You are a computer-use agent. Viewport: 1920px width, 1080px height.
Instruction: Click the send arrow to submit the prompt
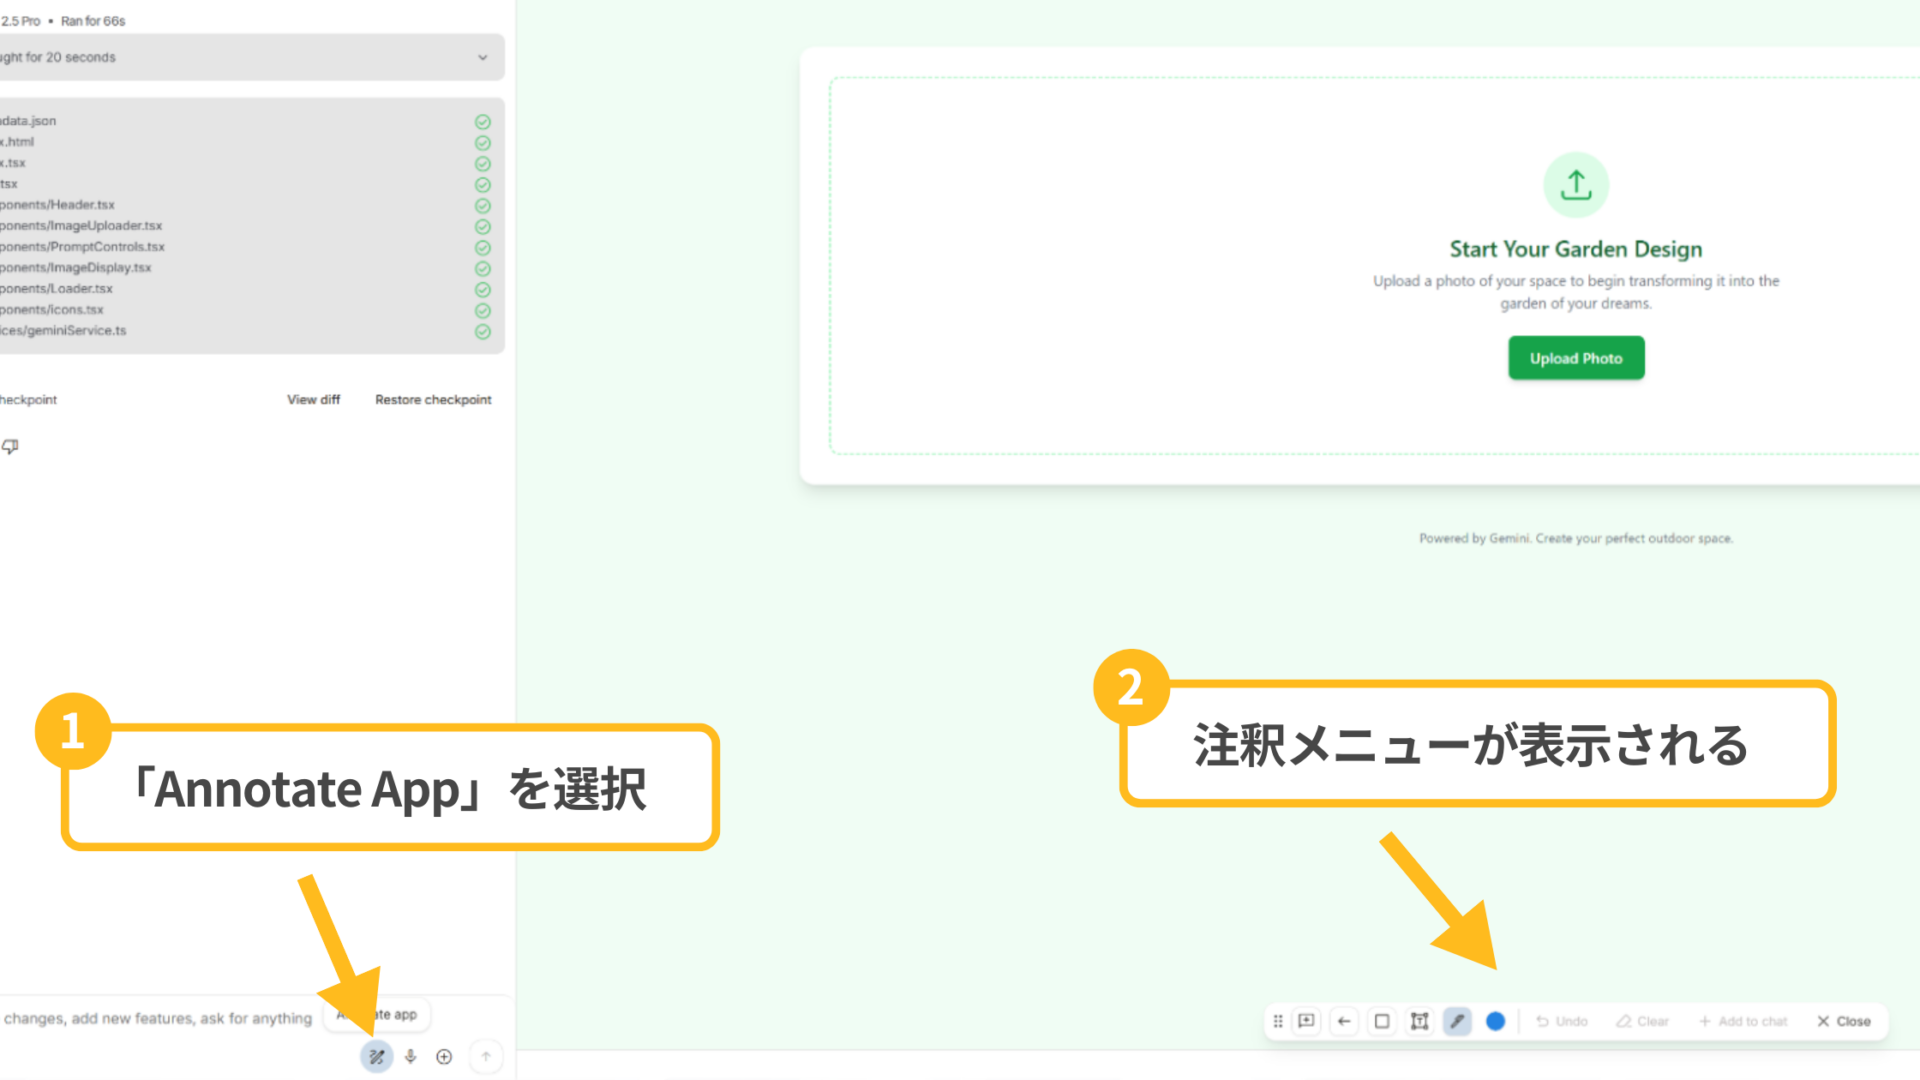pos(486,1056)
